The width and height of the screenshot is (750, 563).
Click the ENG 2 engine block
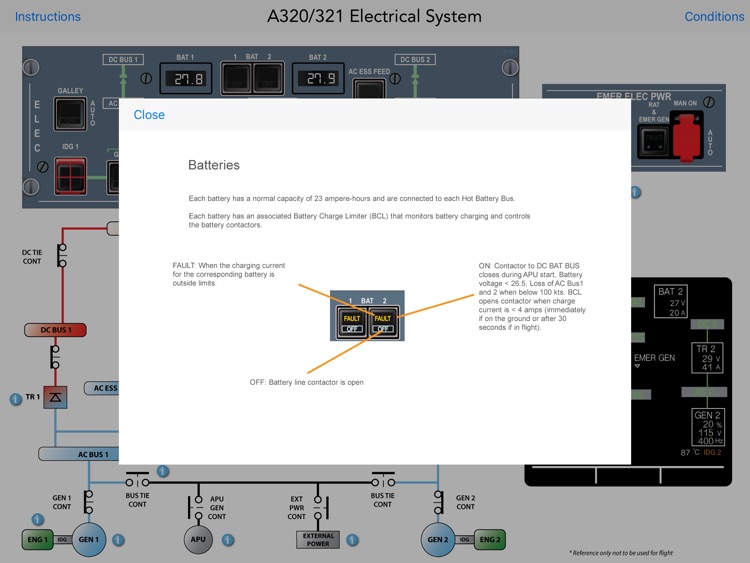point(490,540)
